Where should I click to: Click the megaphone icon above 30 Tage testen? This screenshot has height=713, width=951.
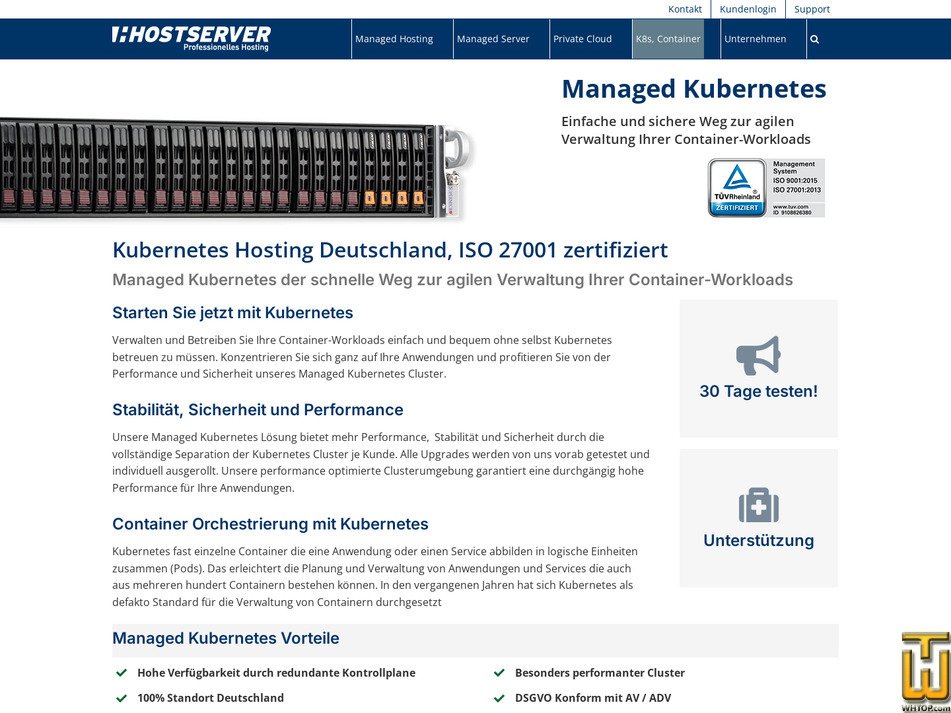coord(758,355)
